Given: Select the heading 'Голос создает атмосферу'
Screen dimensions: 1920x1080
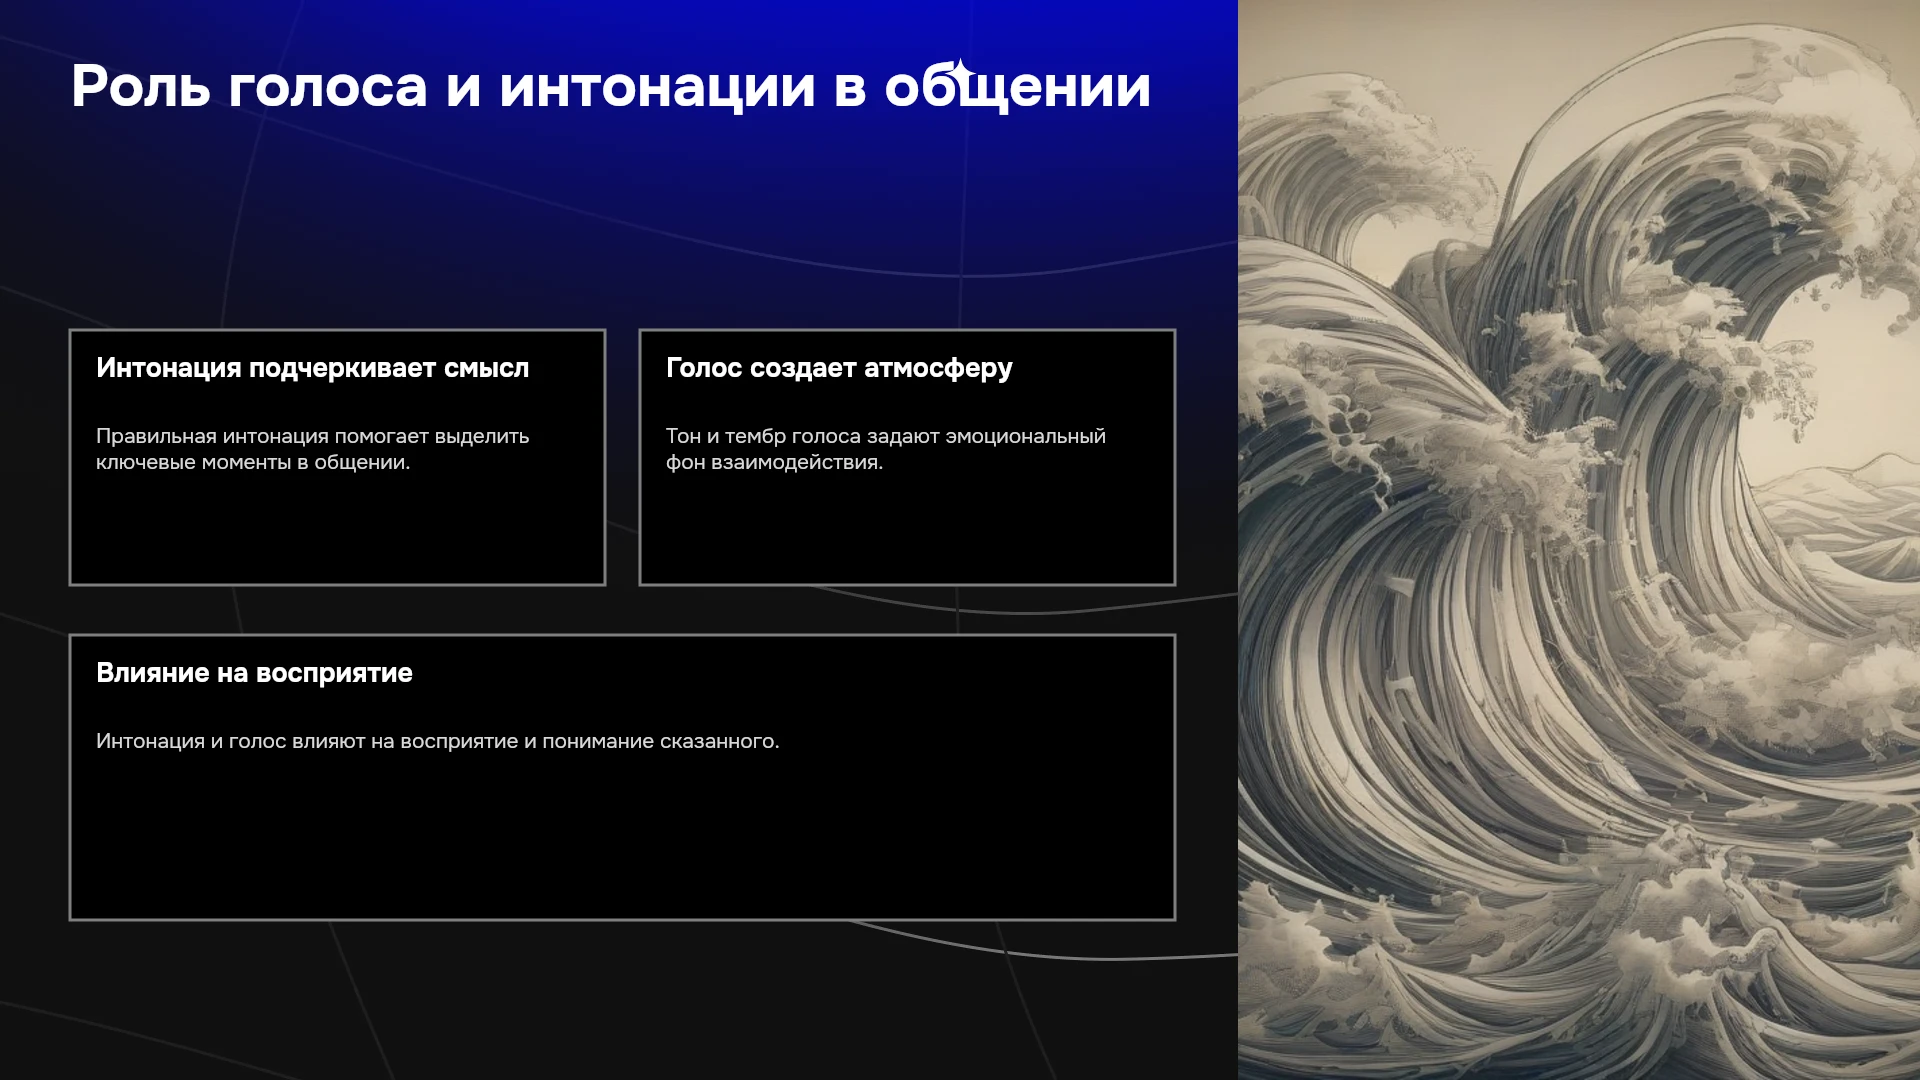Looking at the screenshot, I should [839, 368].
